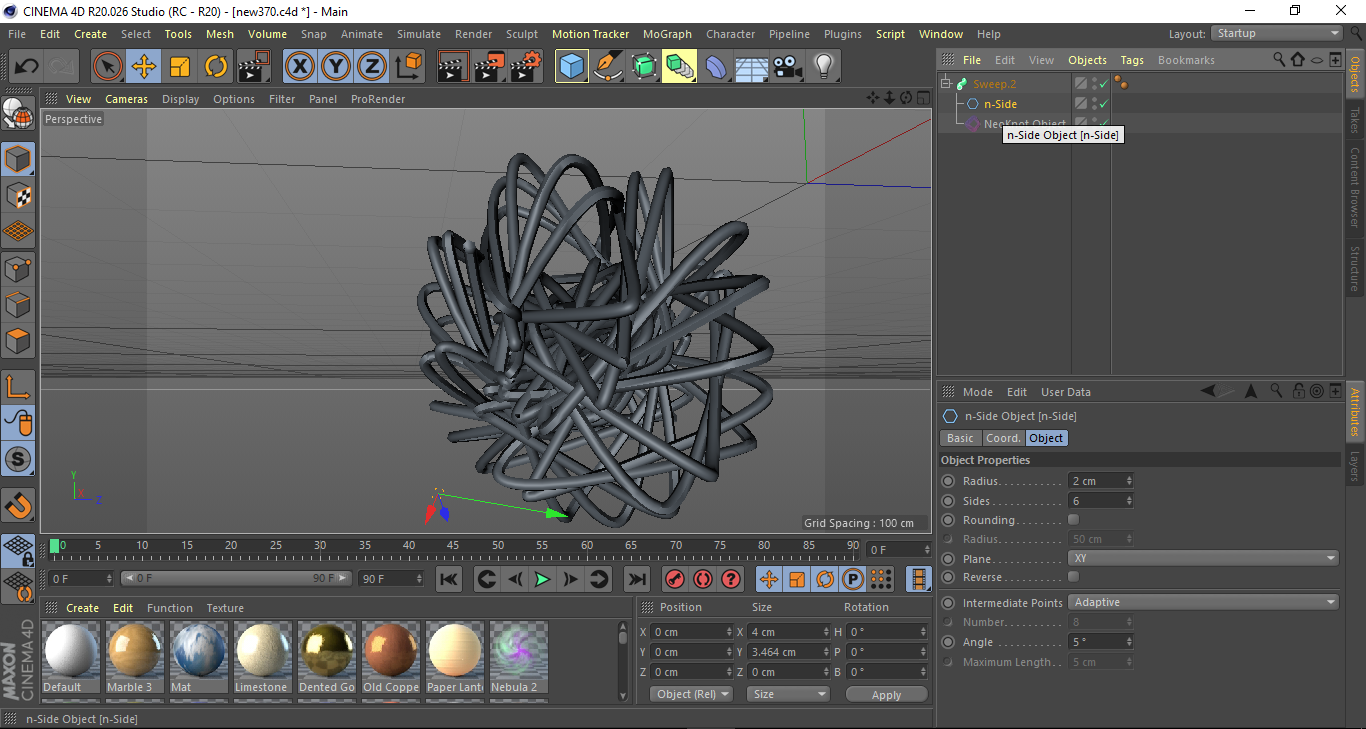Add a Light object

pyautogui.click(x=823, y=67)
